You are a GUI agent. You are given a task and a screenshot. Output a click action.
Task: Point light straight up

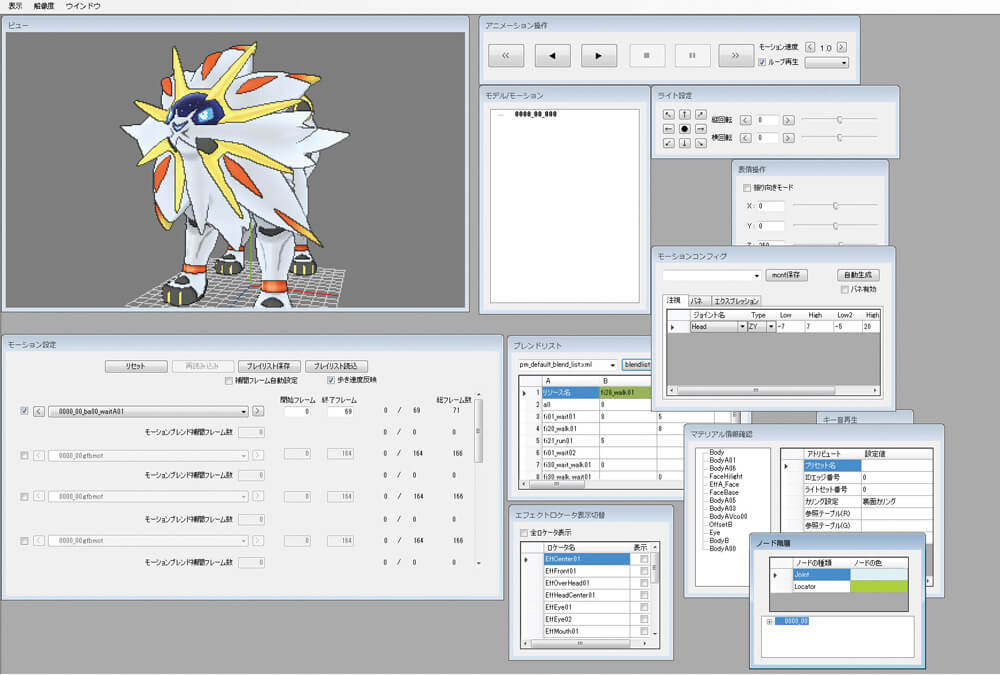(684, 114)
